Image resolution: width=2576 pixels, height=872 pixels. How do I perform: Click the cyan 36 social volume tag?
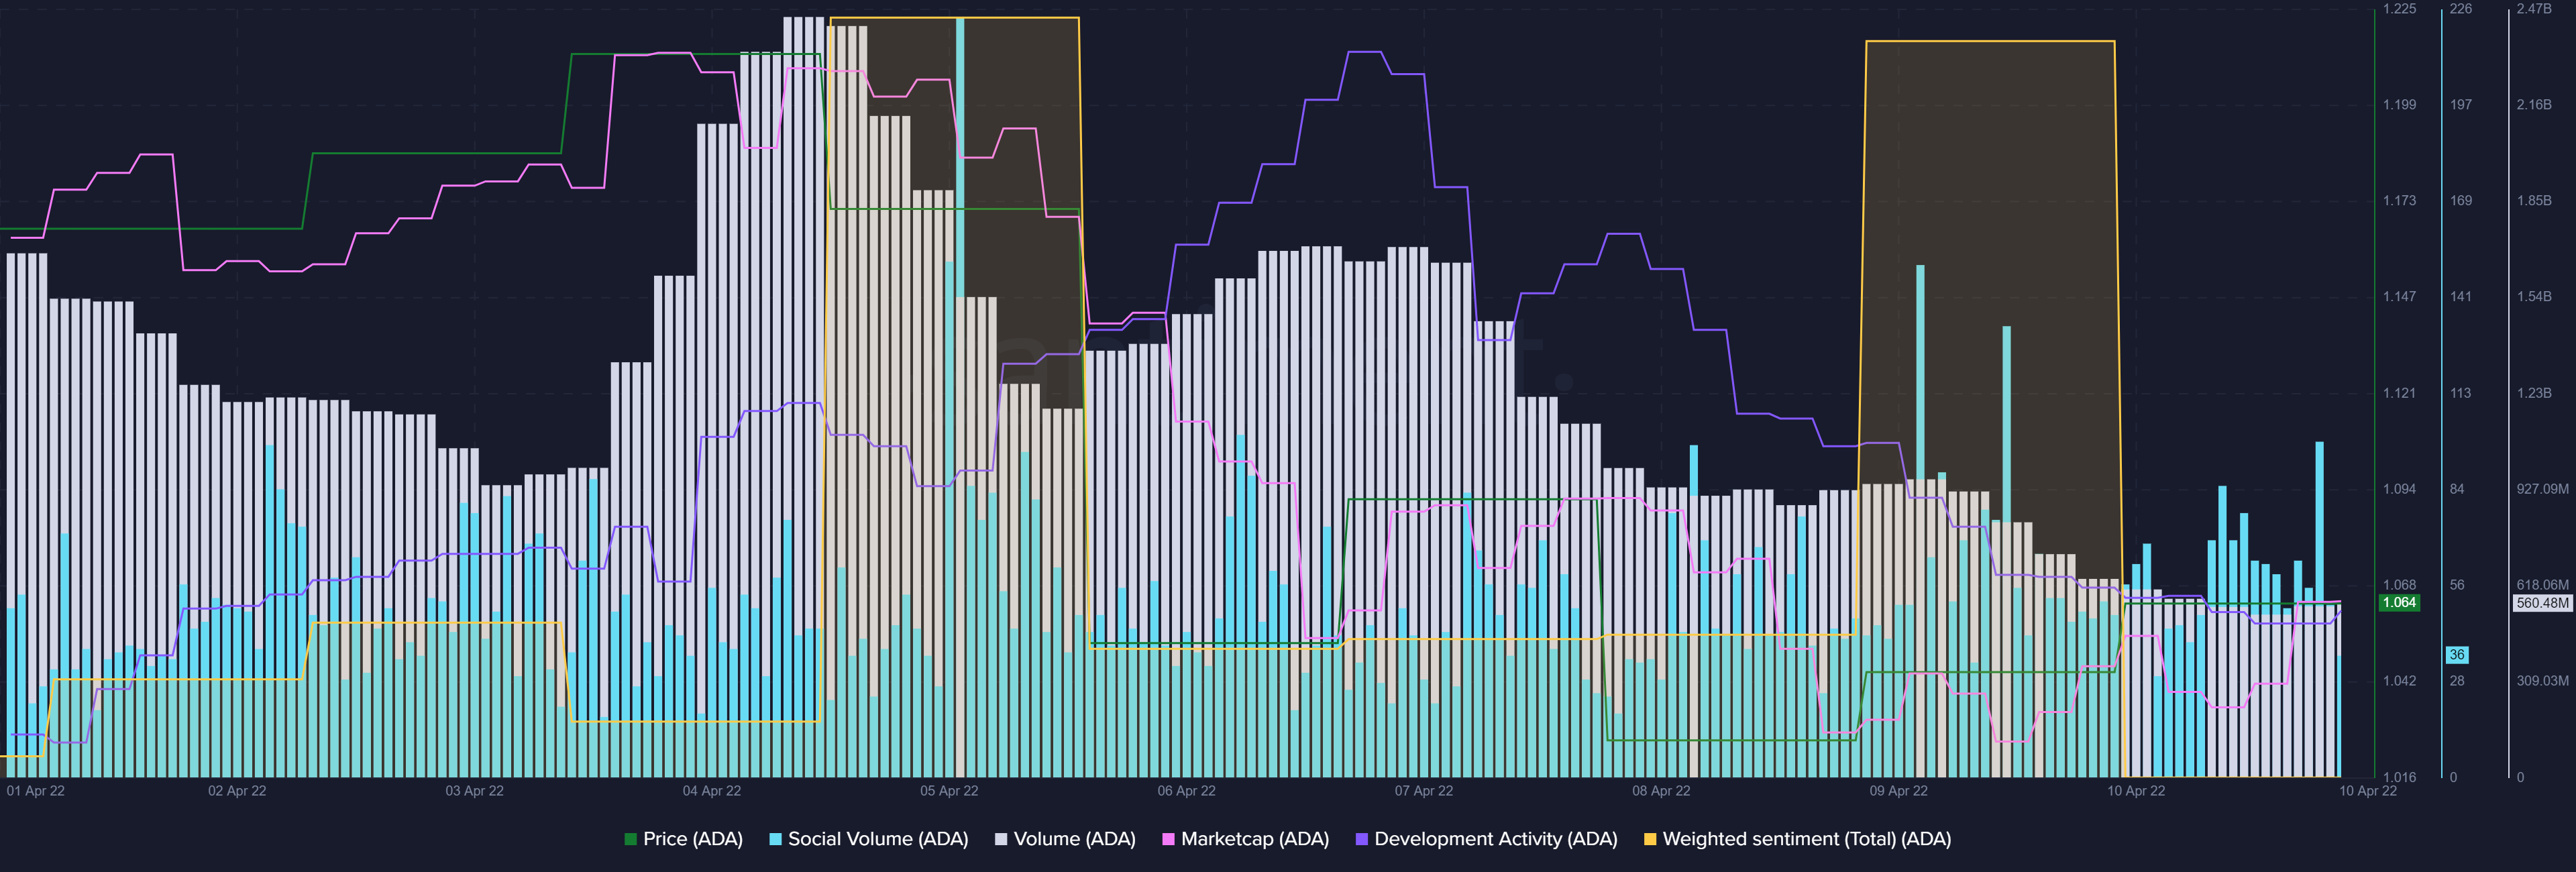coord(2457,655)
